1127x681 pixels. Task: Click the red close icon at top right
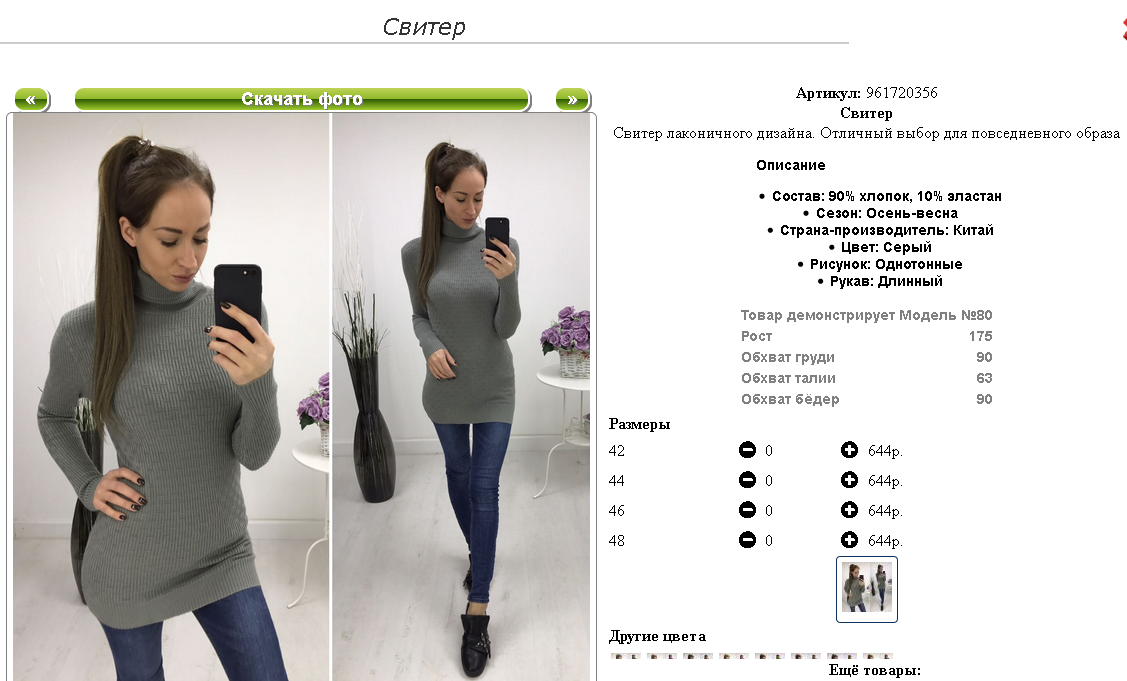(1123, 29)
